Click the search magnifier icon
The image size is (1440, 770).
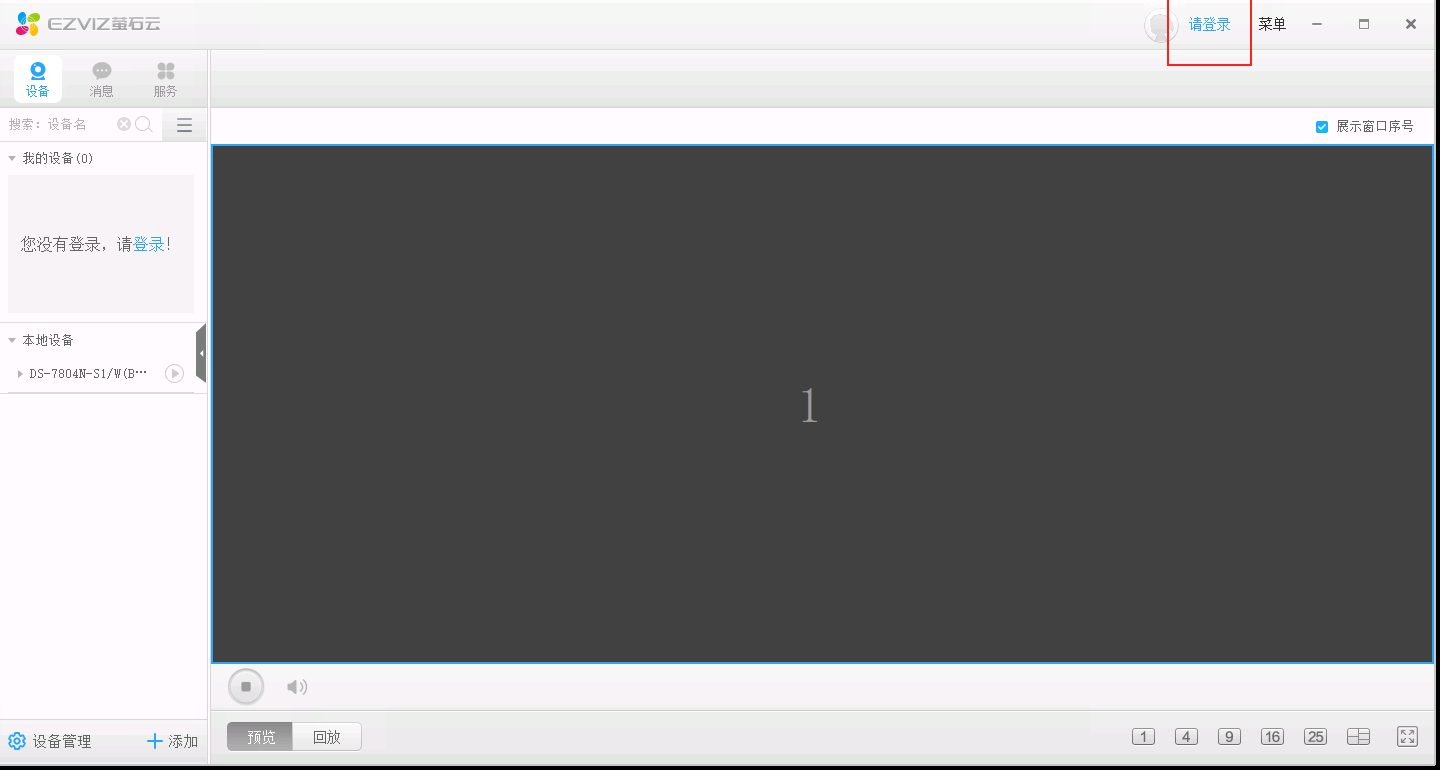pyautogui.click(x=144, y=124)
